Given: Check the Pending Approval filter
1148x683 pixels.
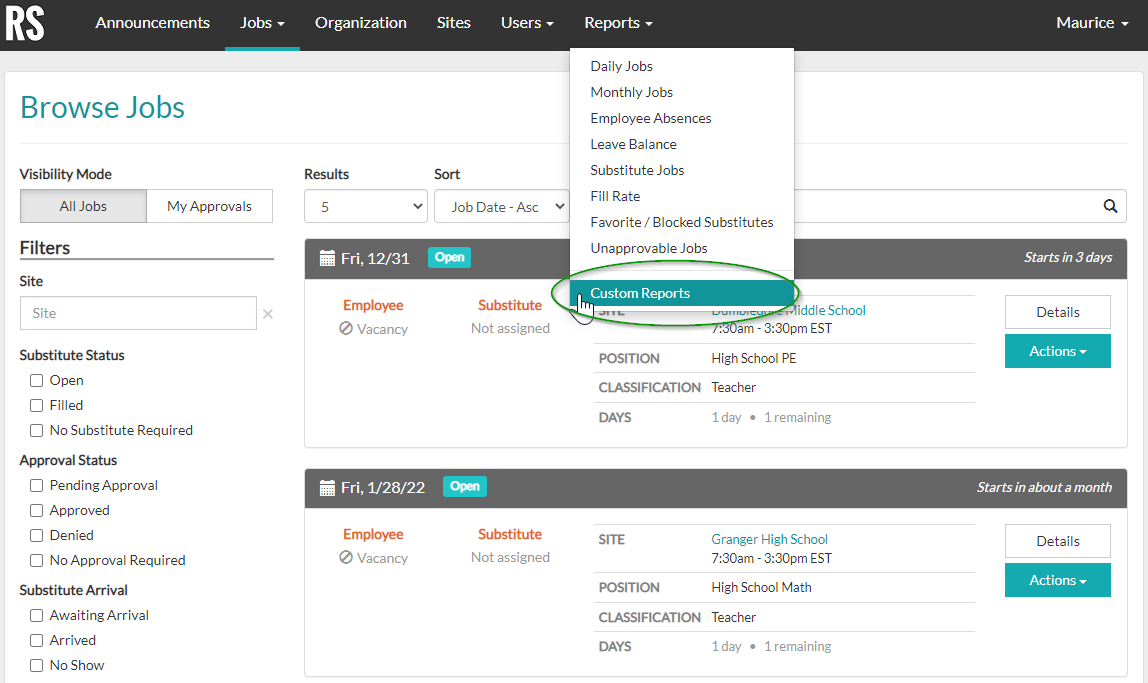Looking at the screenshot, I should point(36,485).
